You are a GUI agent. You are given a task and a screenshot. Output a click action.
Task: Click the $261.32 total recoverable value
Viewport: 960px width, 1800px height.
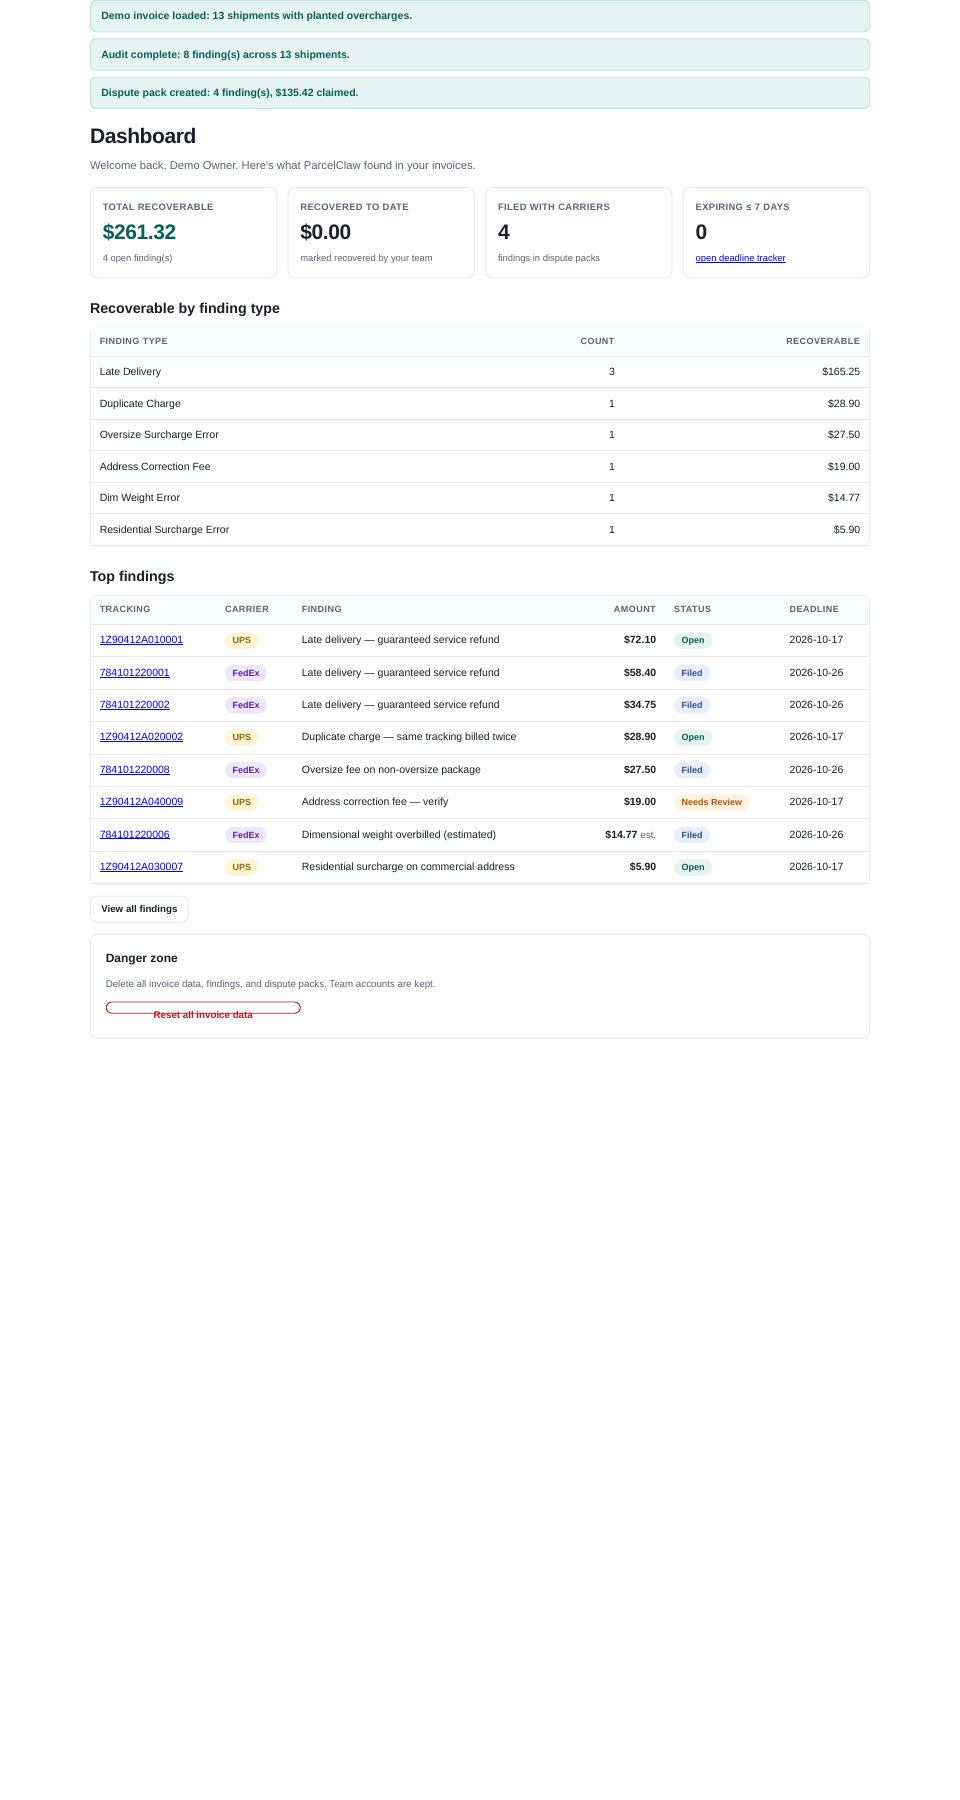point(139,232)
